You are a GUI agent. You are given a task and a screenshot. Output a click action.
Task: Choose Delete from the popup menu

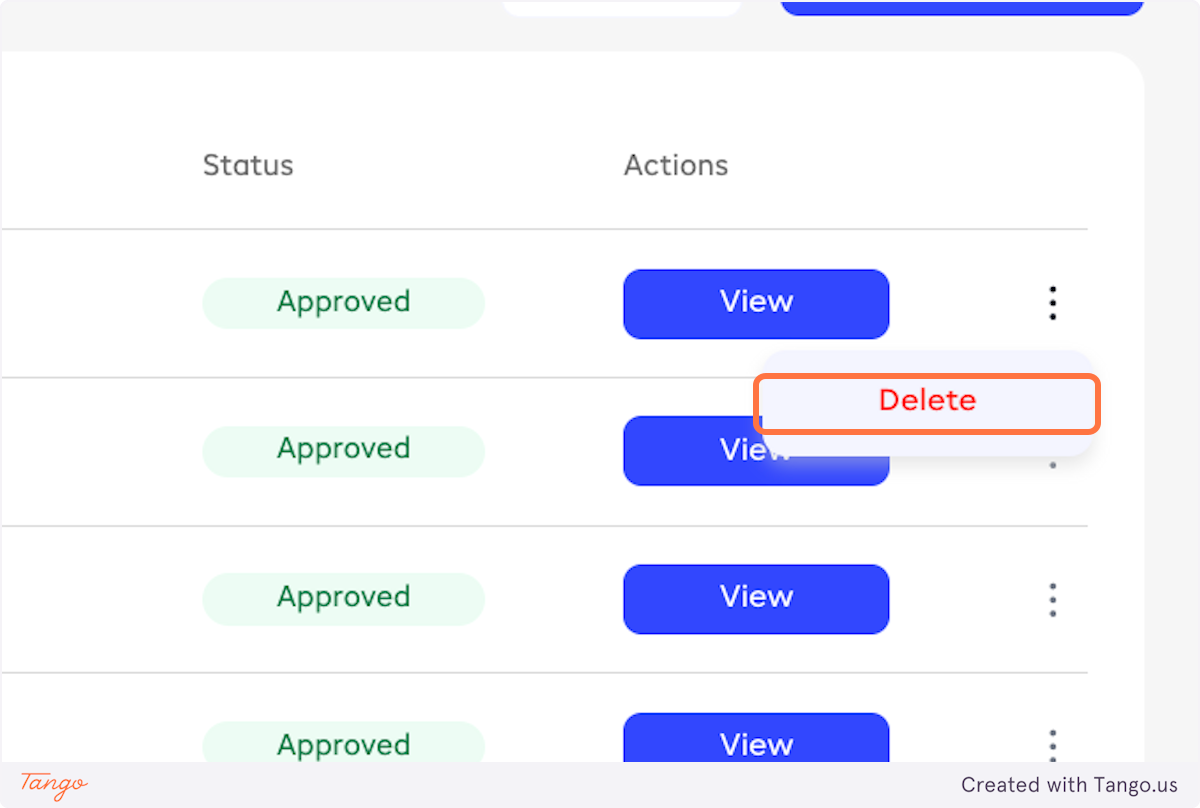tap(927, 402)
